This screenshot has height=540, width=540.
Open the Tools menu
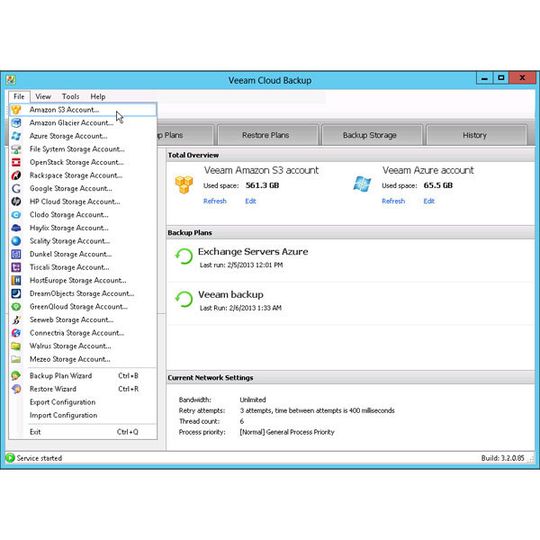(x=71, y=97)
